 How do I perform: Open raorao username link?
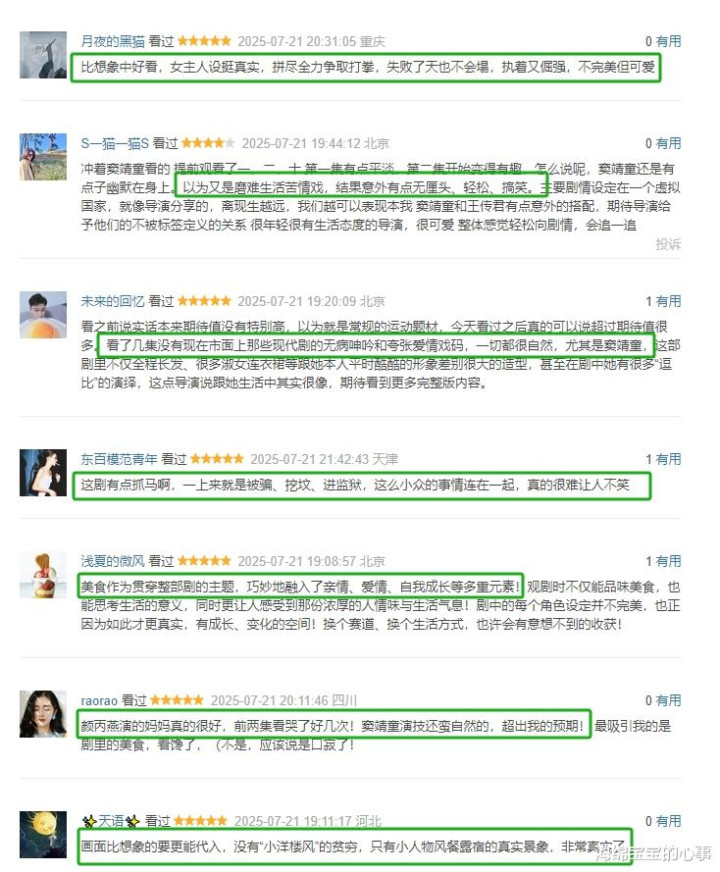(x=99, y=701)
